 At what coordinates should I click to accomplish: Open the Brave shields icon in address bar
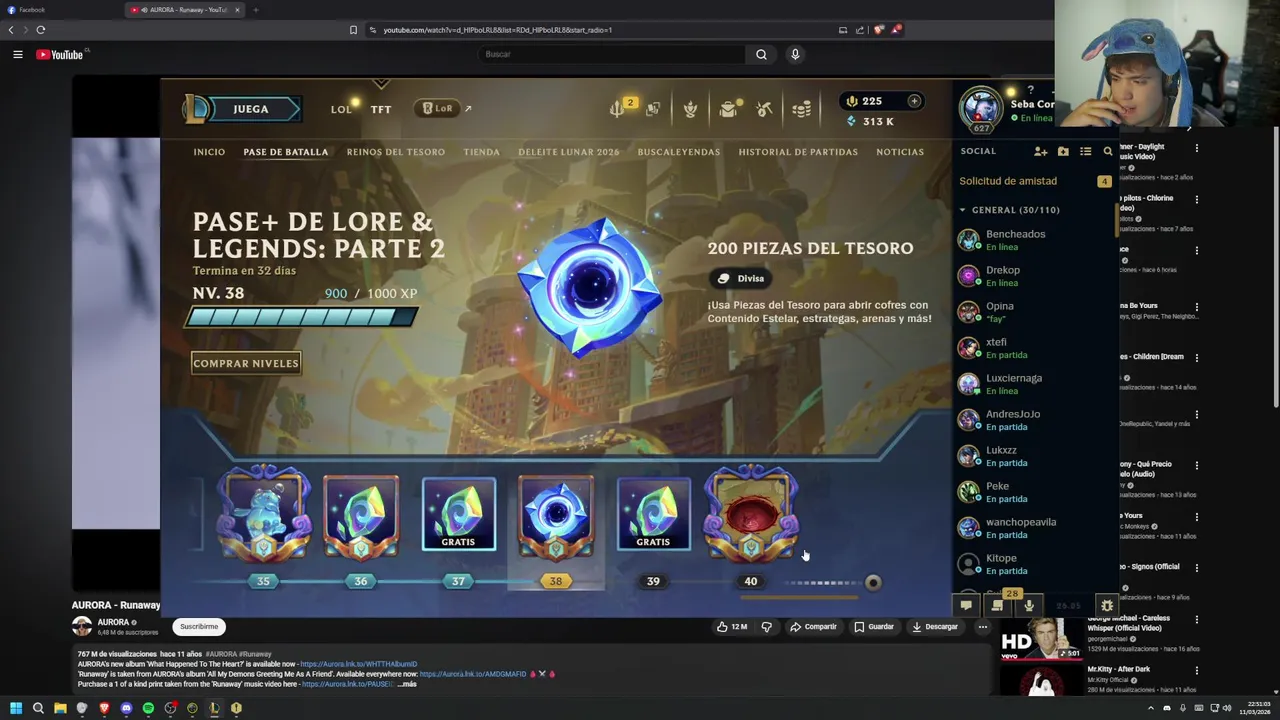(878, 30)
